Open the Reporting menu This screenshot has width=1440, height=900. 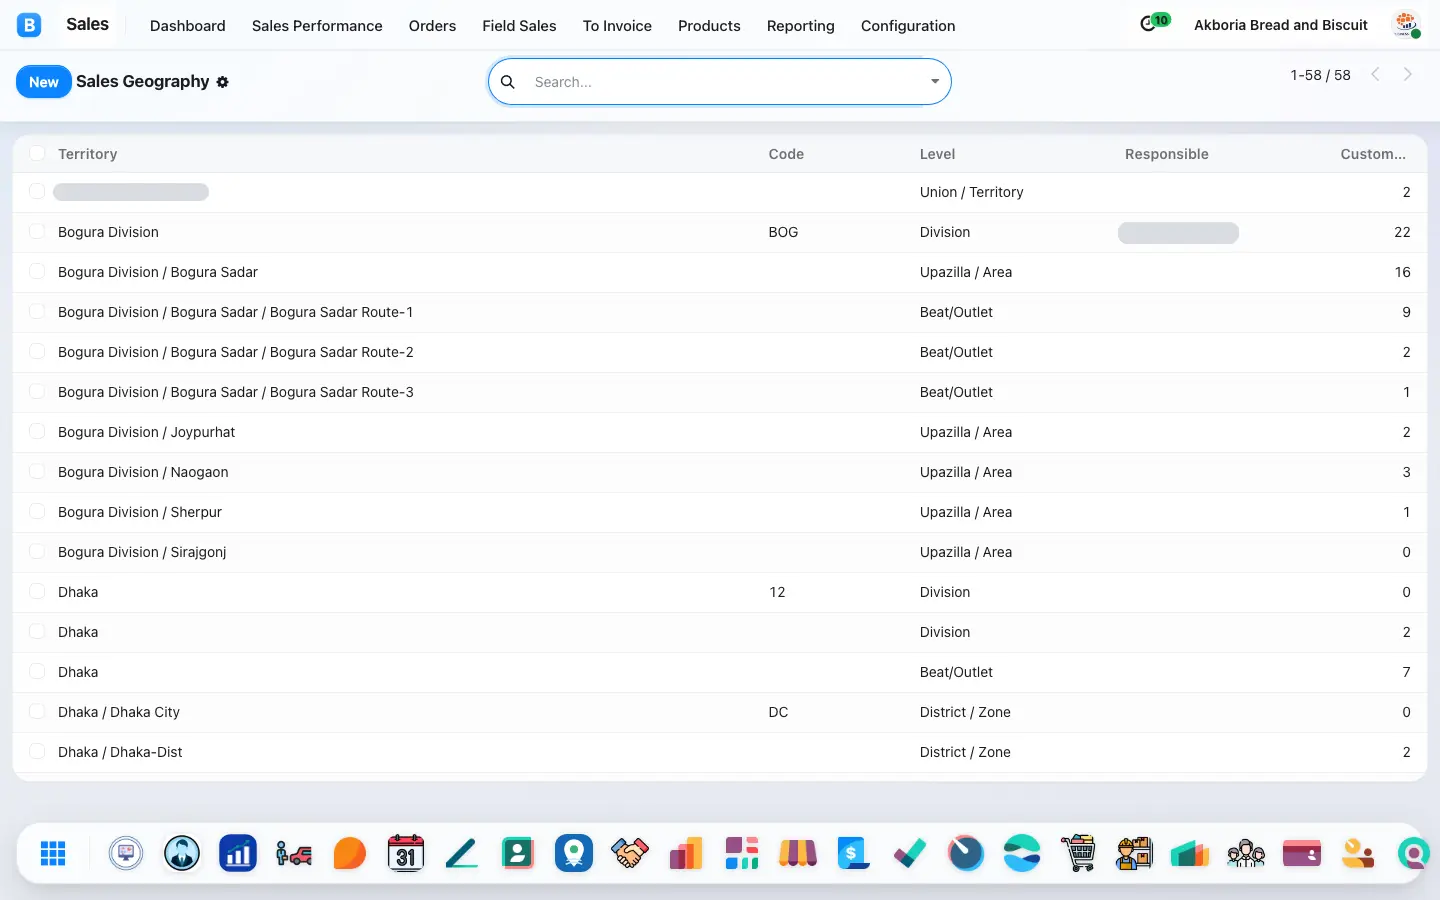800,26
